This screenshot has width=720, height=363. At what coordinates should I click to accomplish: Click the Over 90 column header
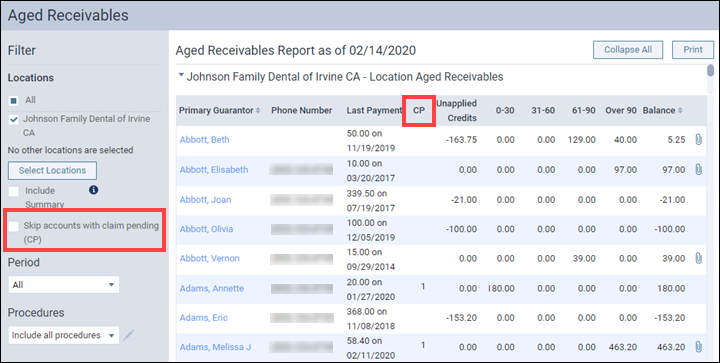click(x=621, y=111)
